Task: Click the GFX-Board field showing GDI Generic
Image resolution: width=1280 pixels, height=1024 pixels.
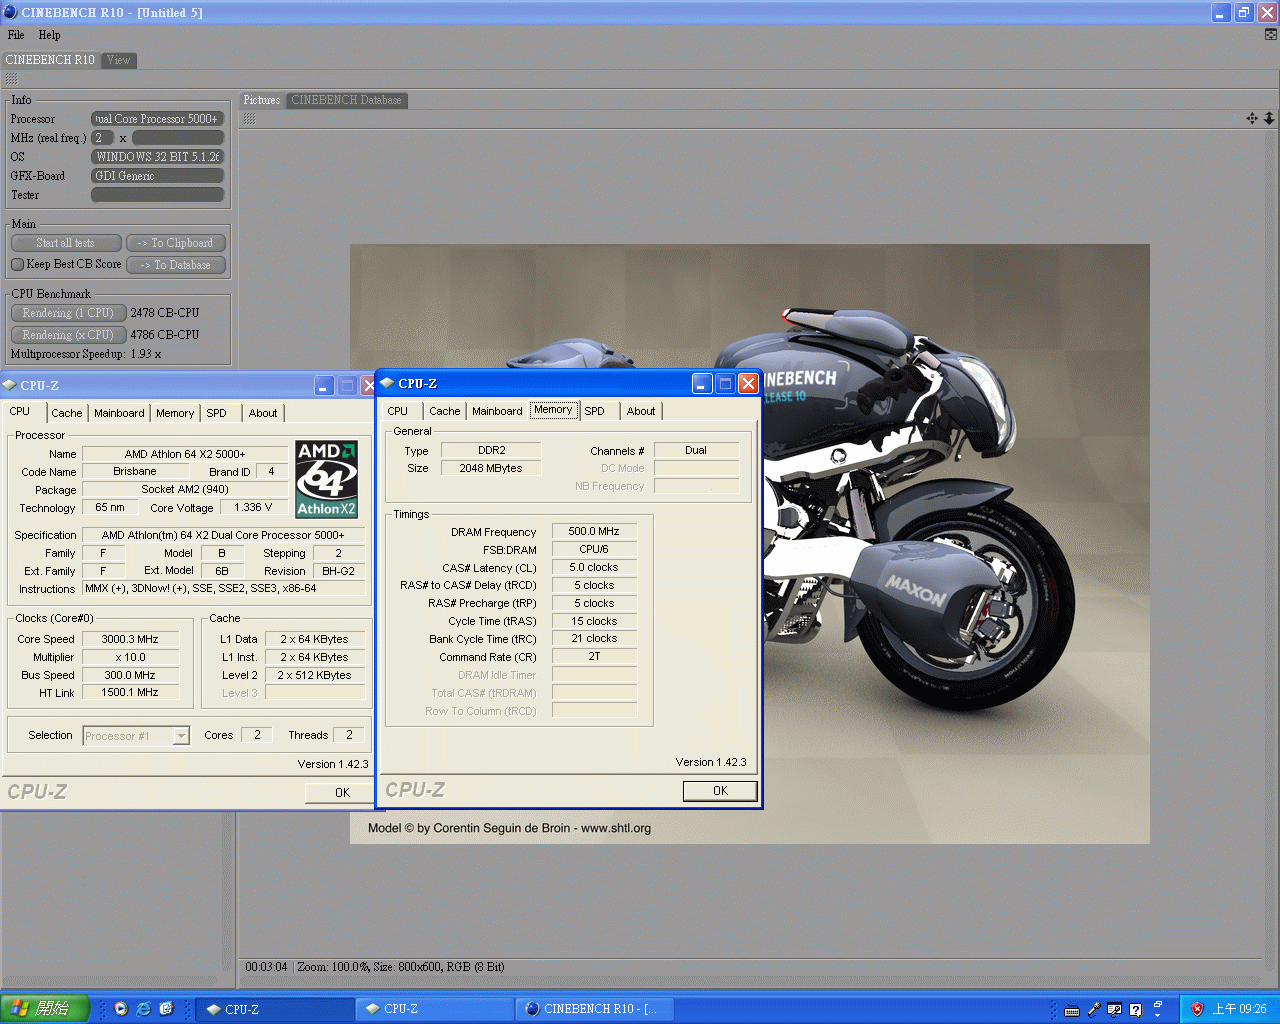Action: pyautogui.click(x=158, y=176)
